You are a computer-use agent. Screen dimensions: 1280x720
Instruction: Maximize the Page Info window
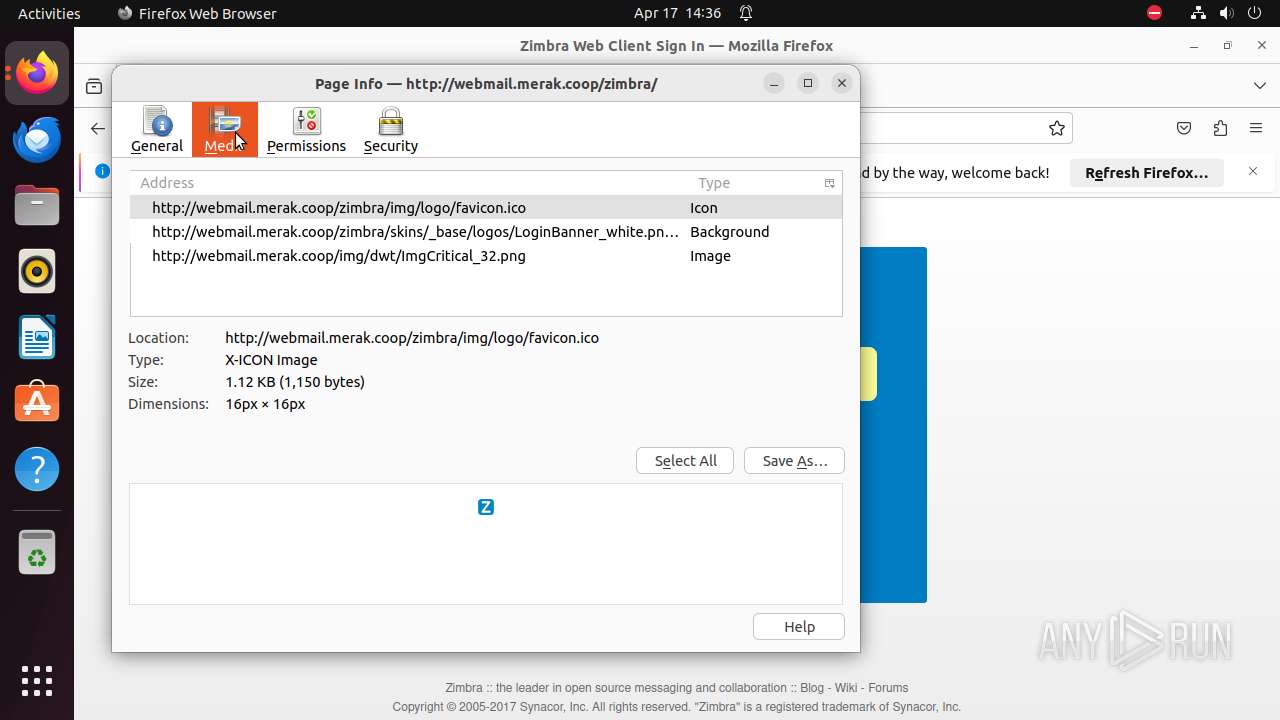pos(808,83)
